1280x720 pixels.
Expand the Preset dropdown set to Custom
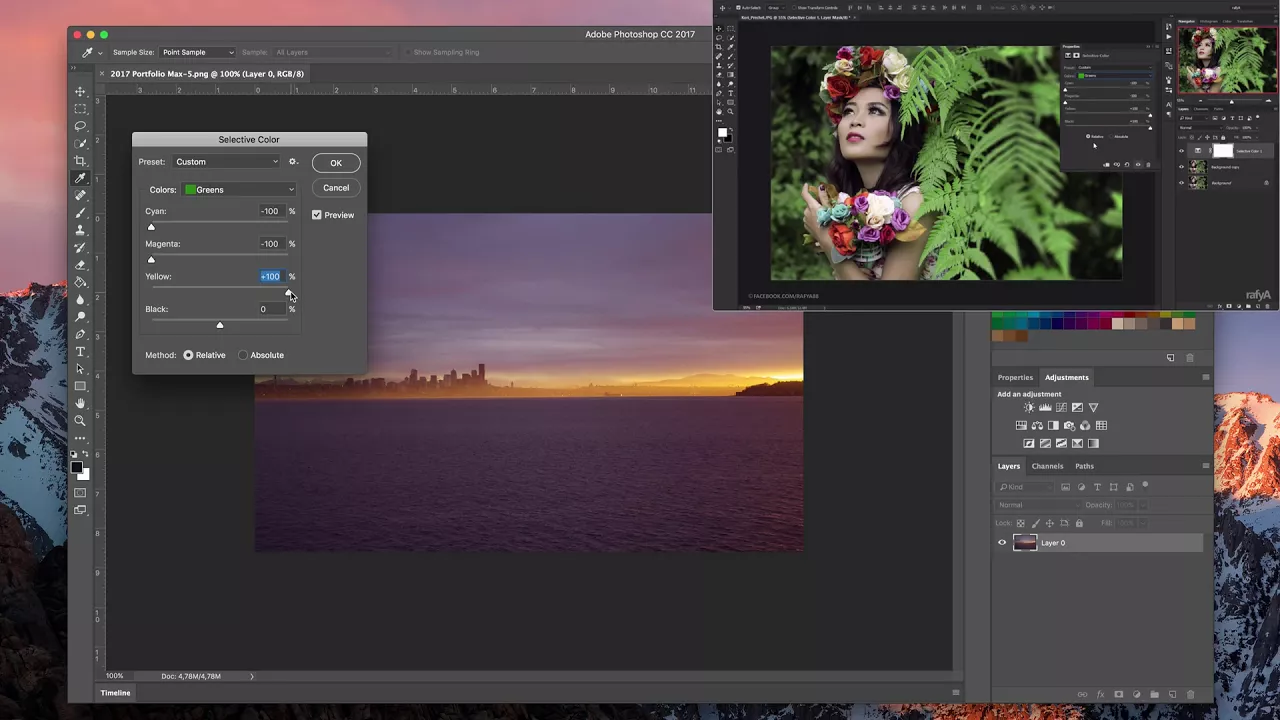click(x=227, y=162)
